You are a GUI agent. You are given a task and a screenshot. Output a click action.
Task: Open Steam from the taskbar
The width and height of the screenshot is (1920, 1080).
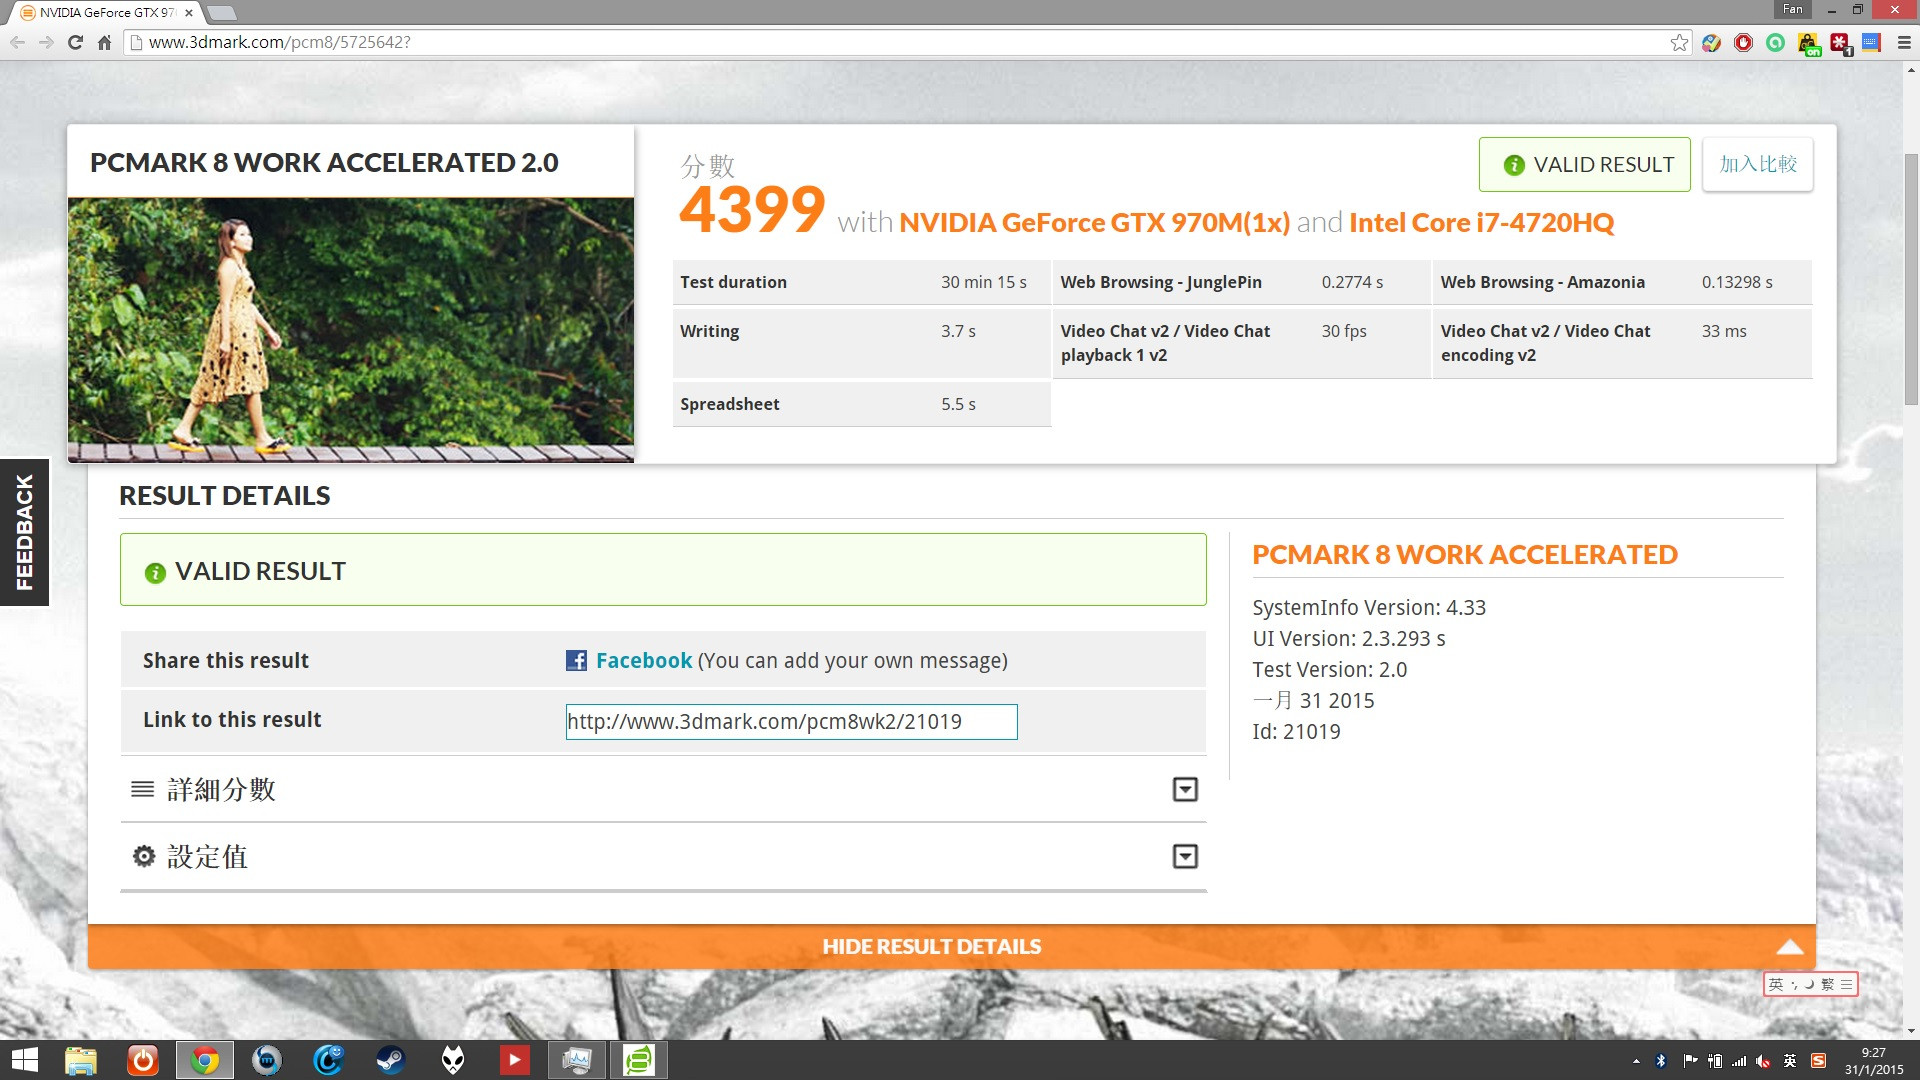pyautogui.click(x=390, y=1060)
